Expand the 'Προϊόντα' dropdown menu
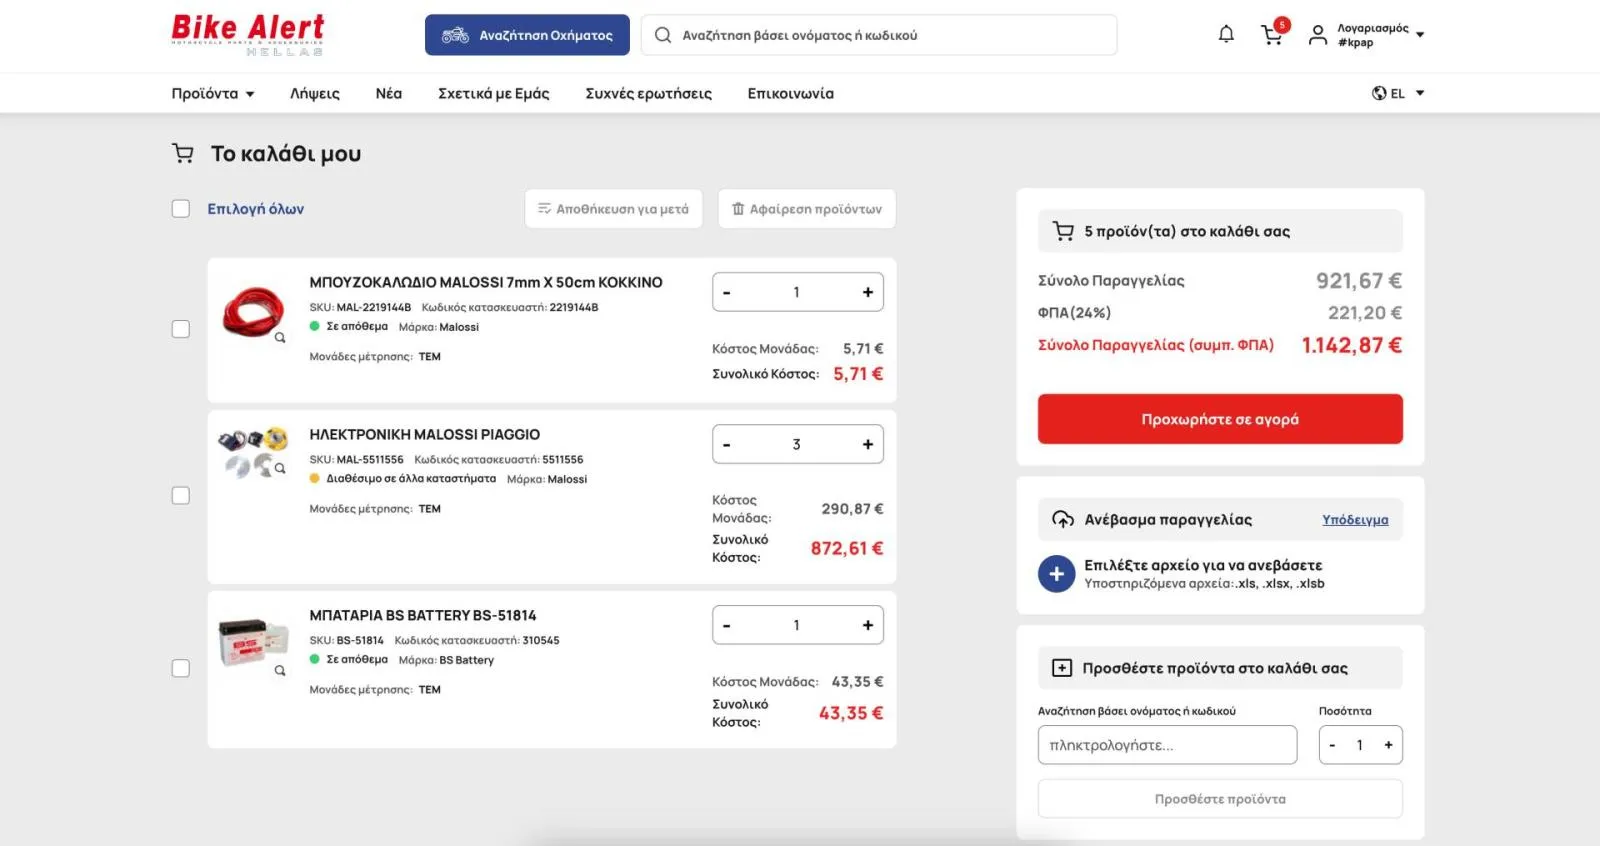Image resolution: width=1600 pixels, height=846 pixels. [x=212, y=94]
